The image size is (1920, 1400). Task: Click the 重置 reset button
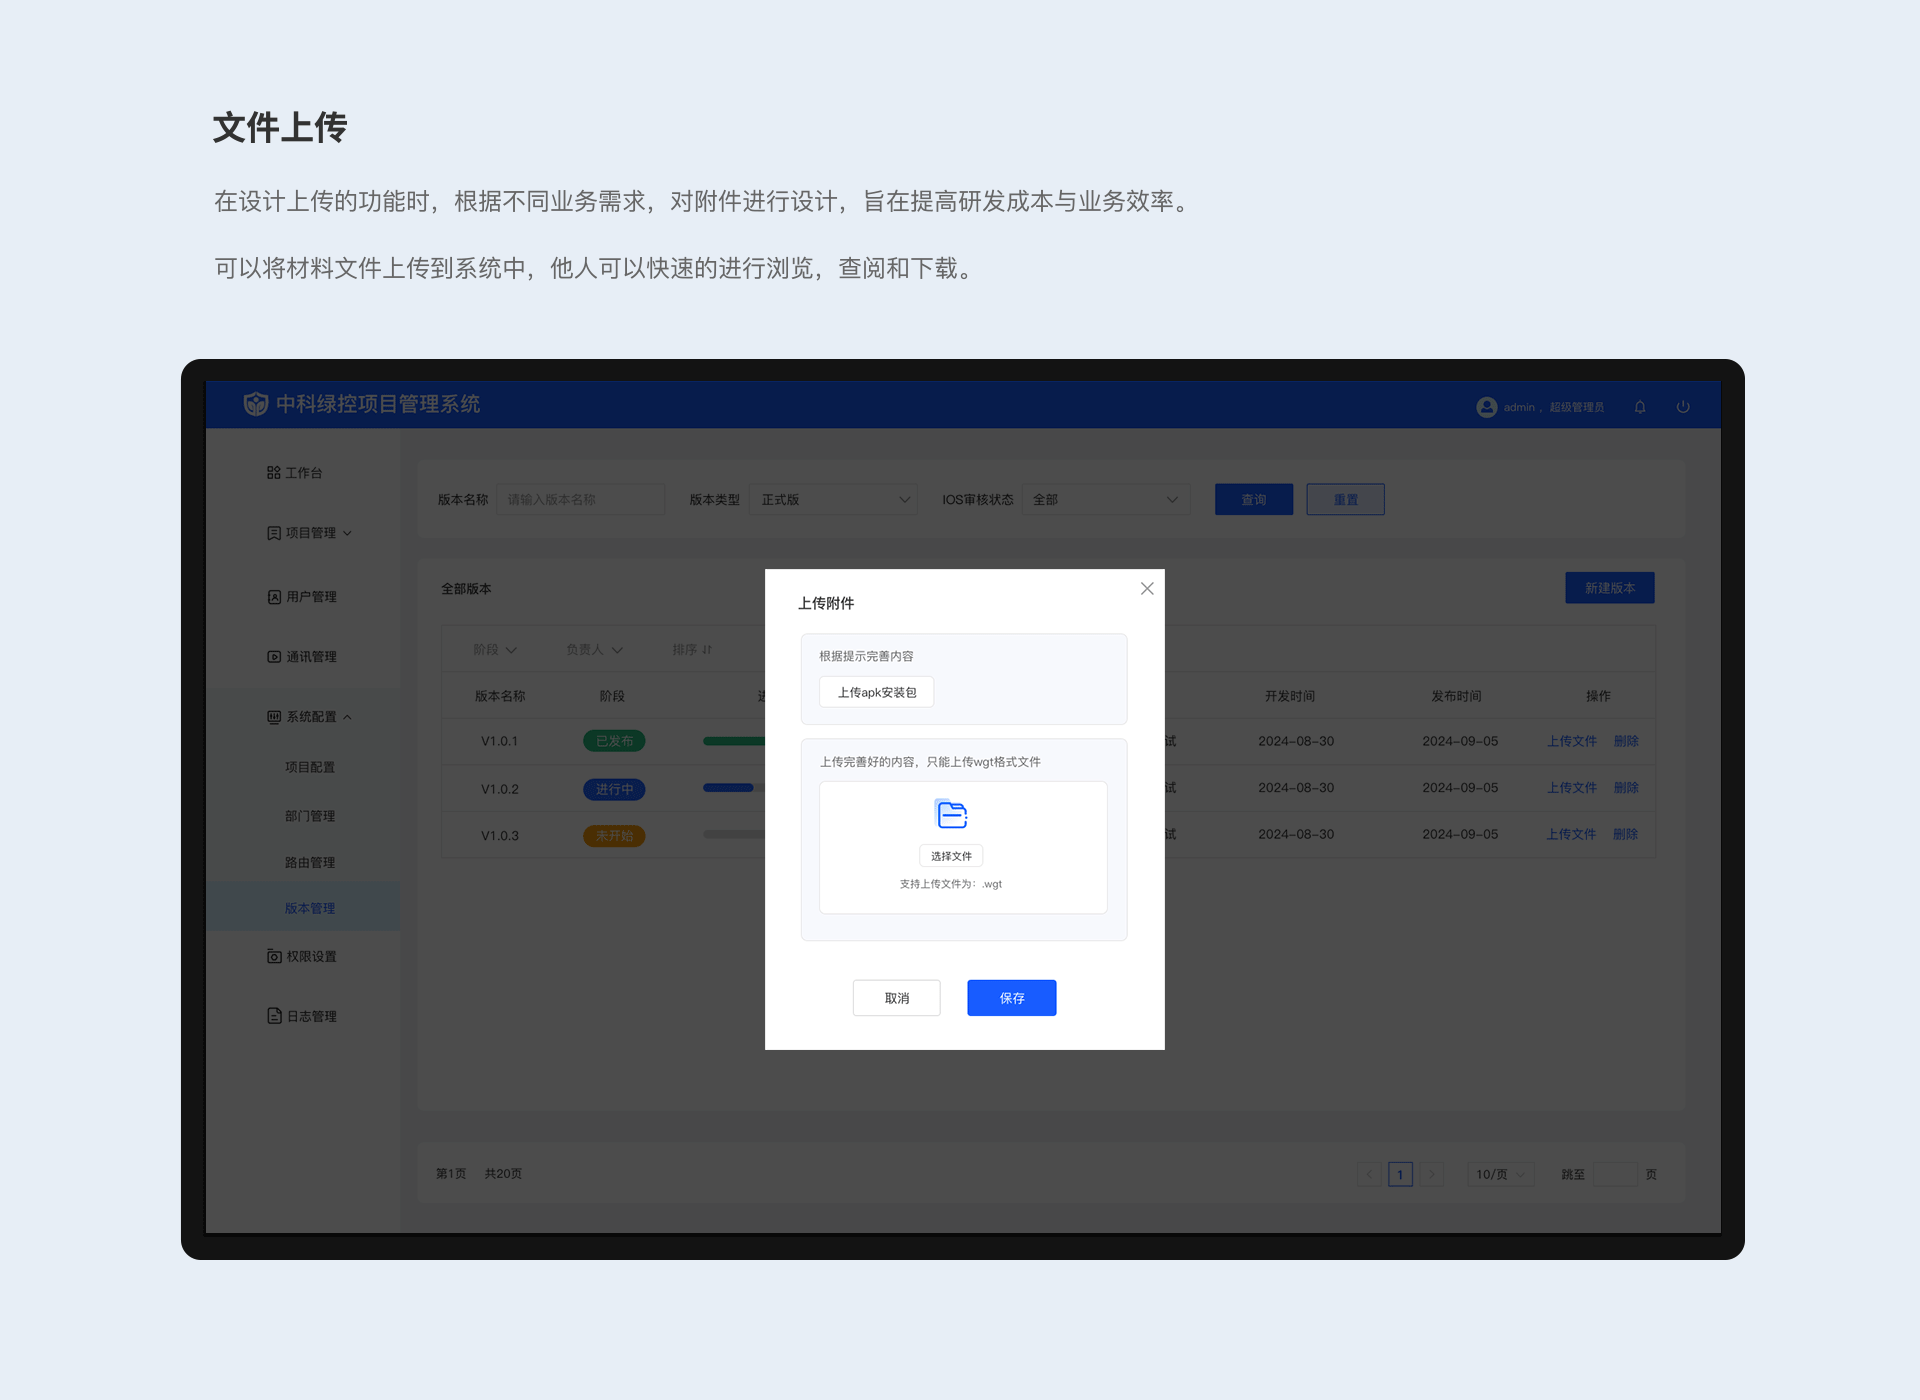click(x=1346, y=499)
